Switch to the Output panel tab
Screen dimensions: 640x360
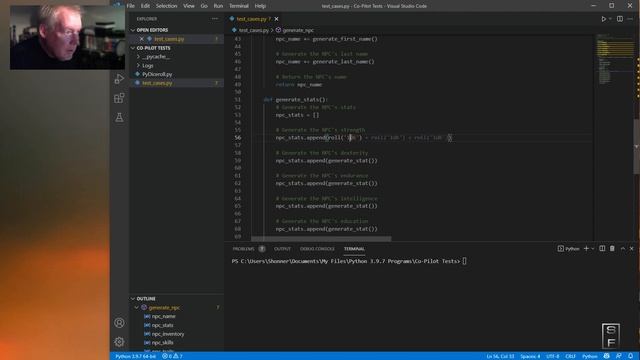pos(282,249)
